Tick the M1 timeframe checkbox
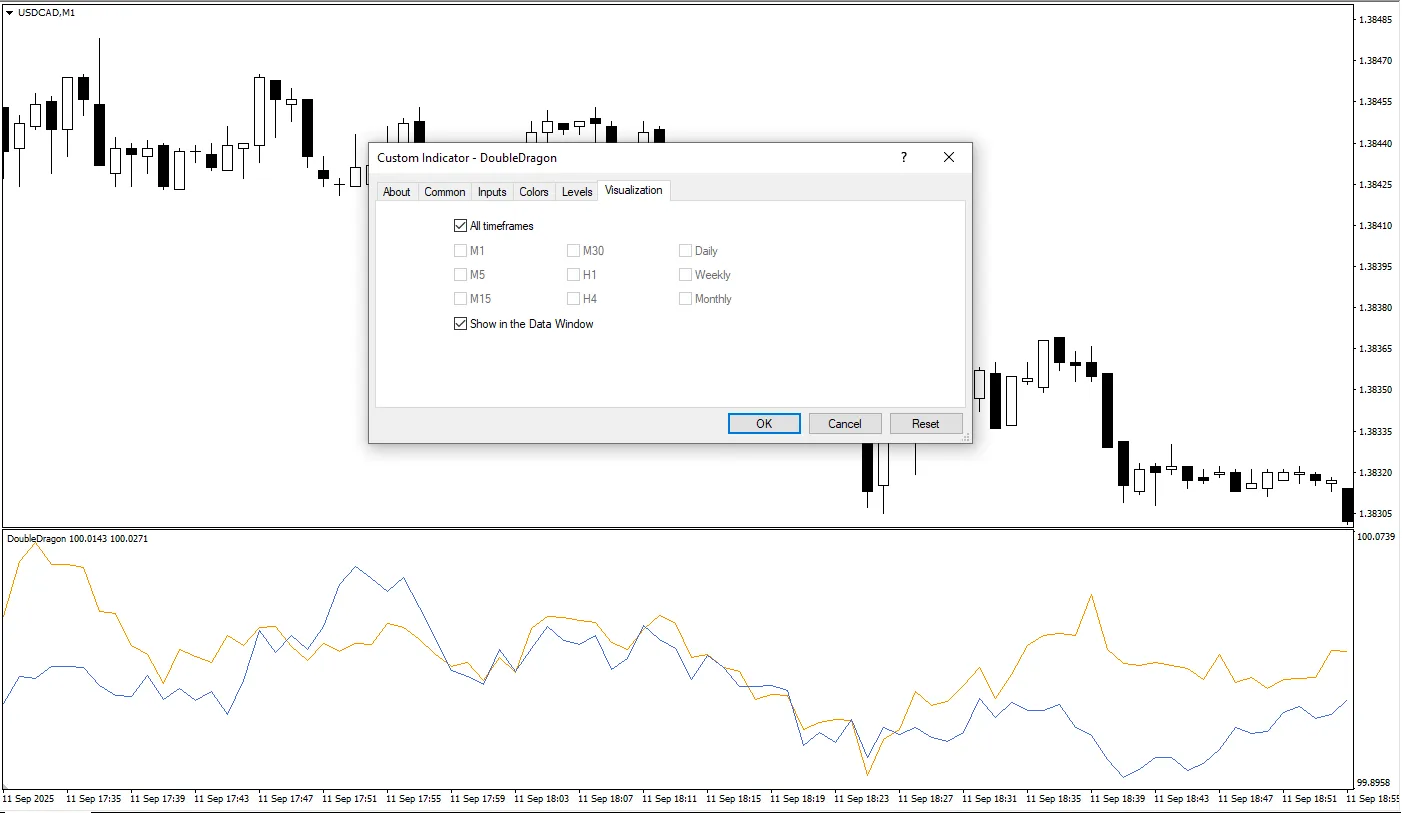Image resolution: width=1402 pixels, height=813 pixels. click(x=461, y=251)
